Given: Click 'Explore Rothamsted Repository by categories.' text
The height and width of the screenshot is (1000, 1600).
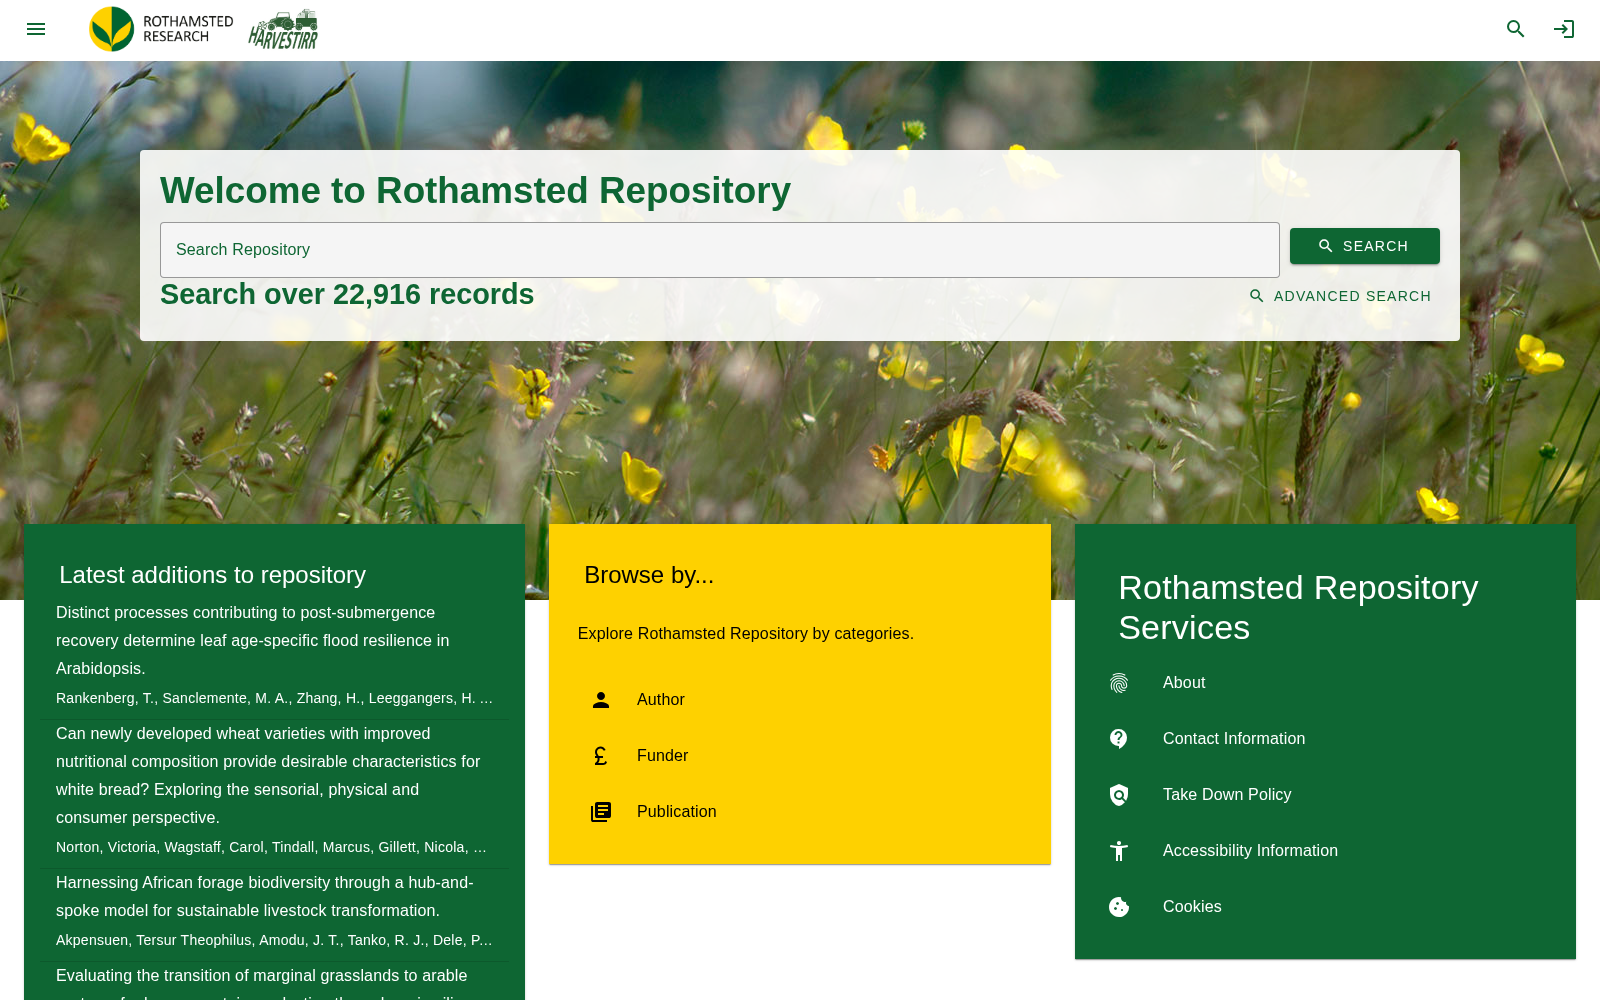Looking at the screenshot, I should click(x=746, y=634).
